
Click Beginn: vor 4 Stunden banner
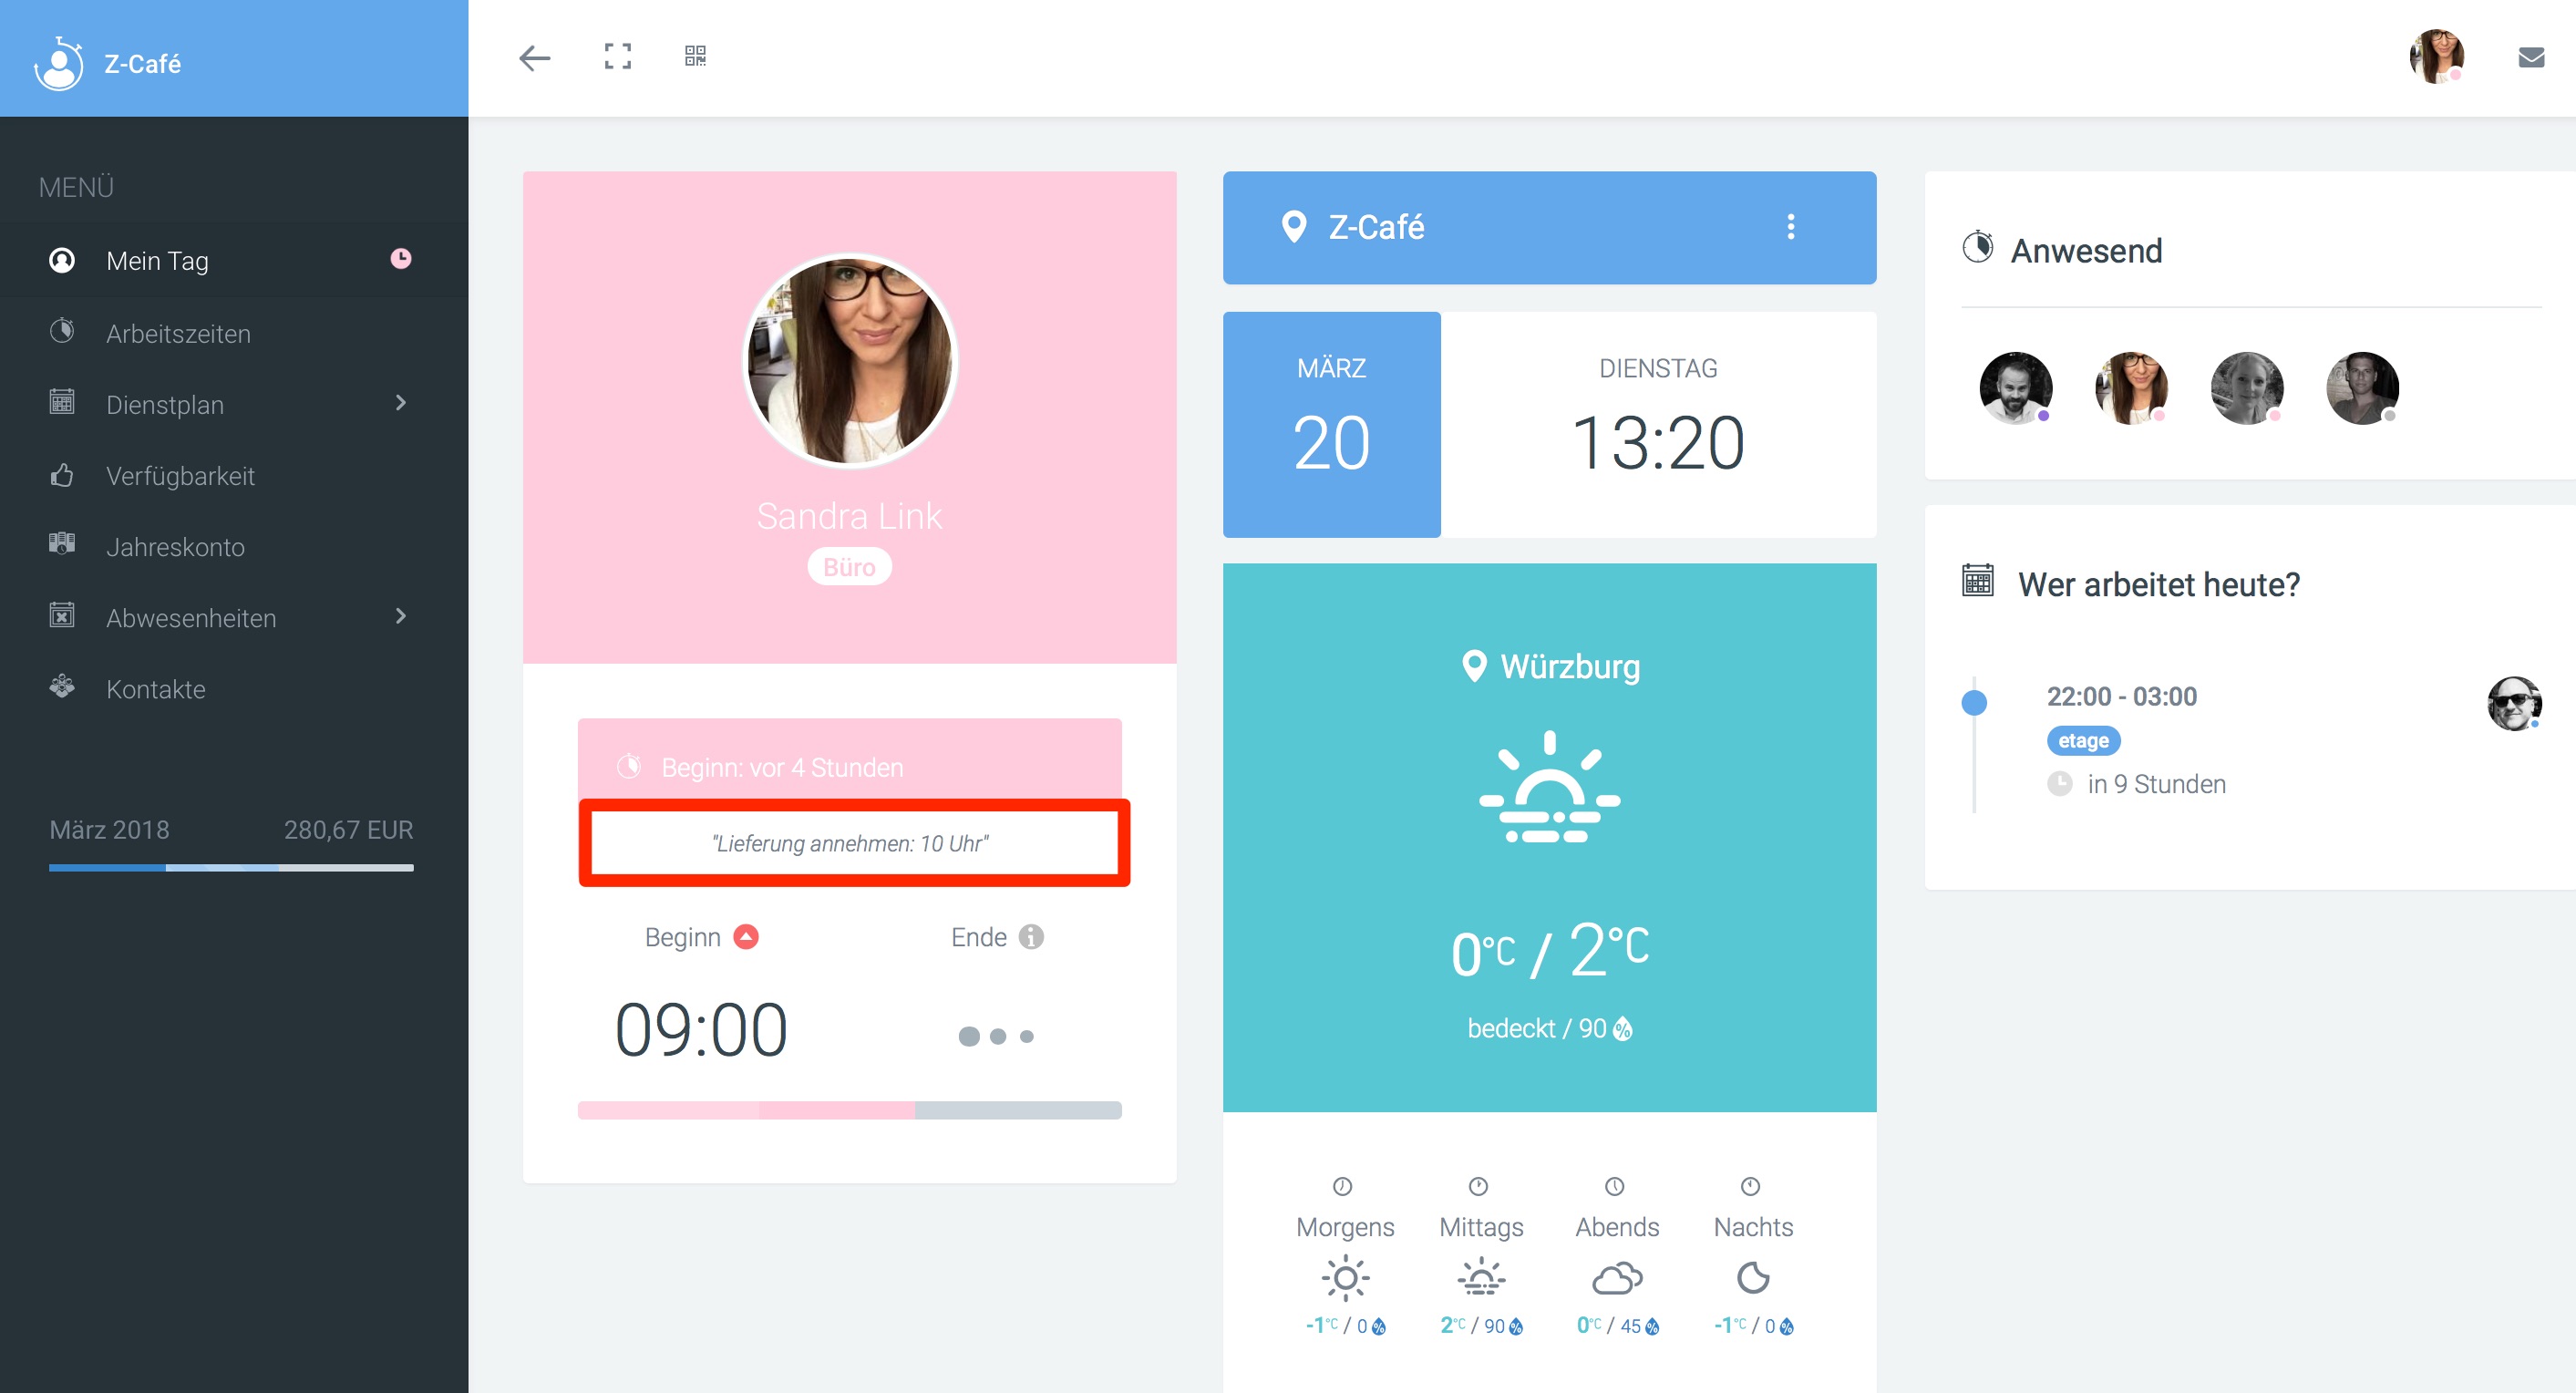[849, 762]
